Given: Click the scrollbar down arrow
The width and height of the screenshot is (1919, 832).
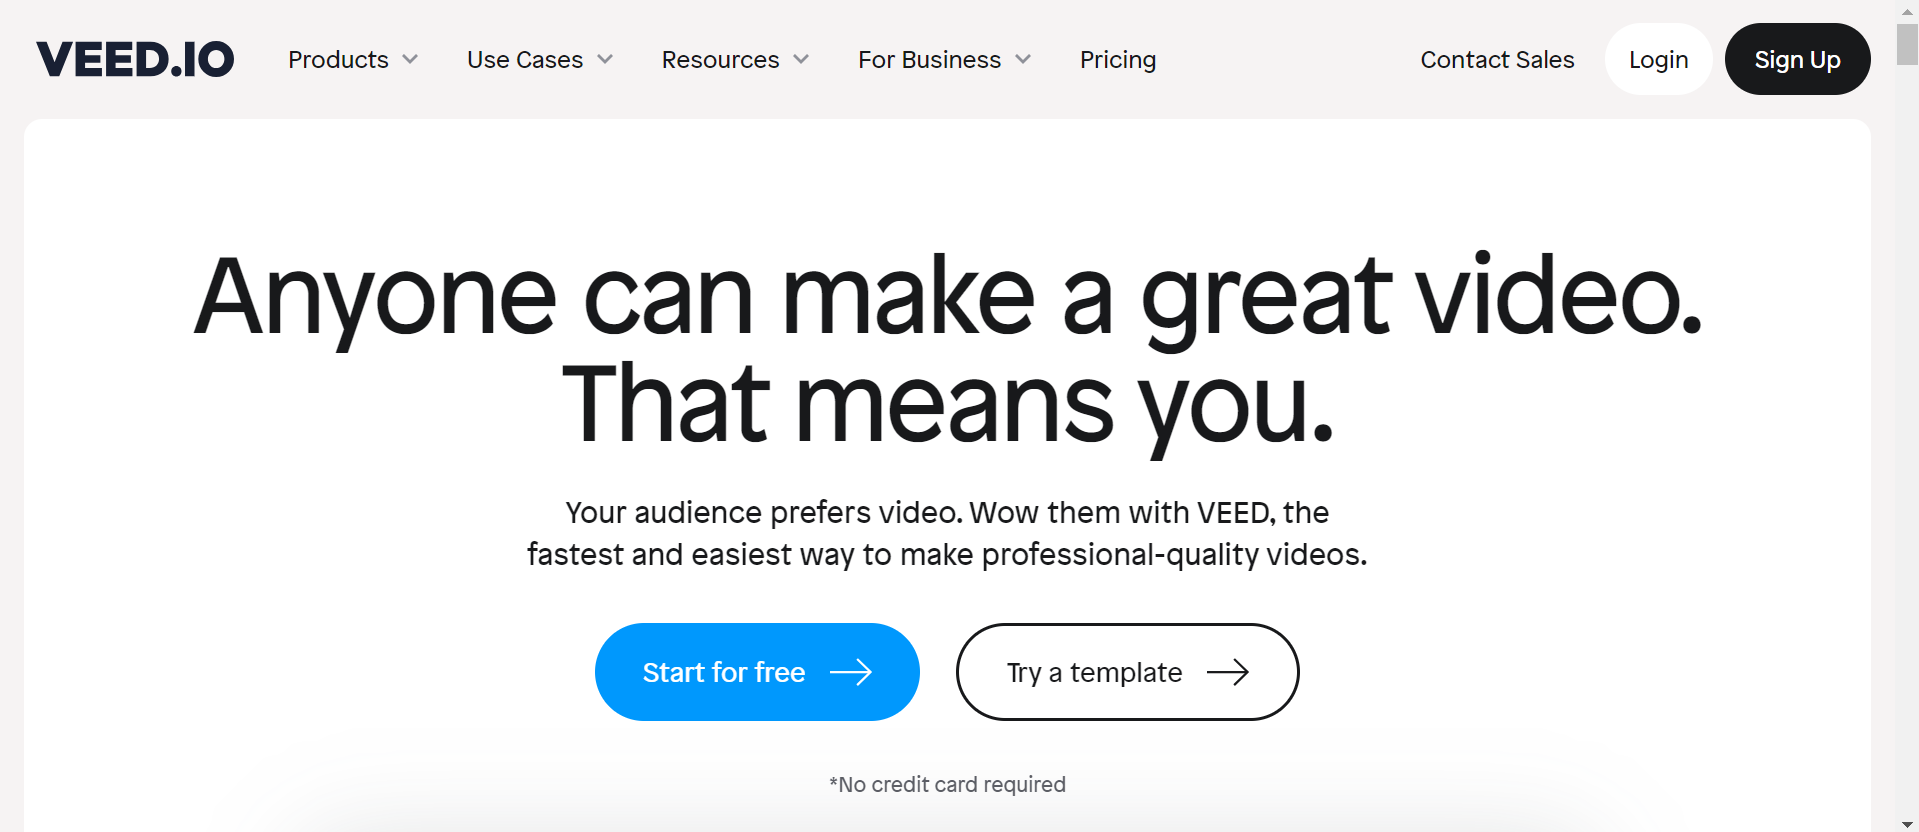Looking at the screenshot, I should 1907,823.
